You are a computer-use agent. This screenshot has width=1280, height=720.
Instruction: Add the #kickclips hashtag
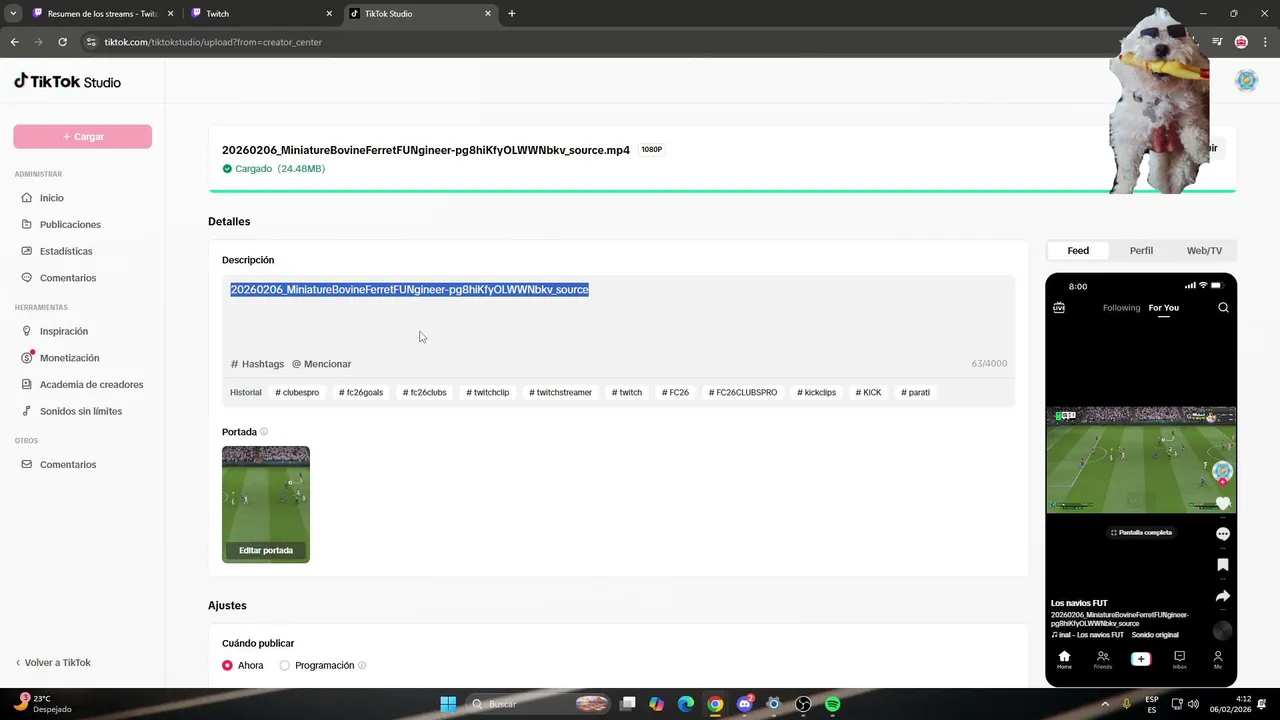pyautogui.click(x=816, y=393)
